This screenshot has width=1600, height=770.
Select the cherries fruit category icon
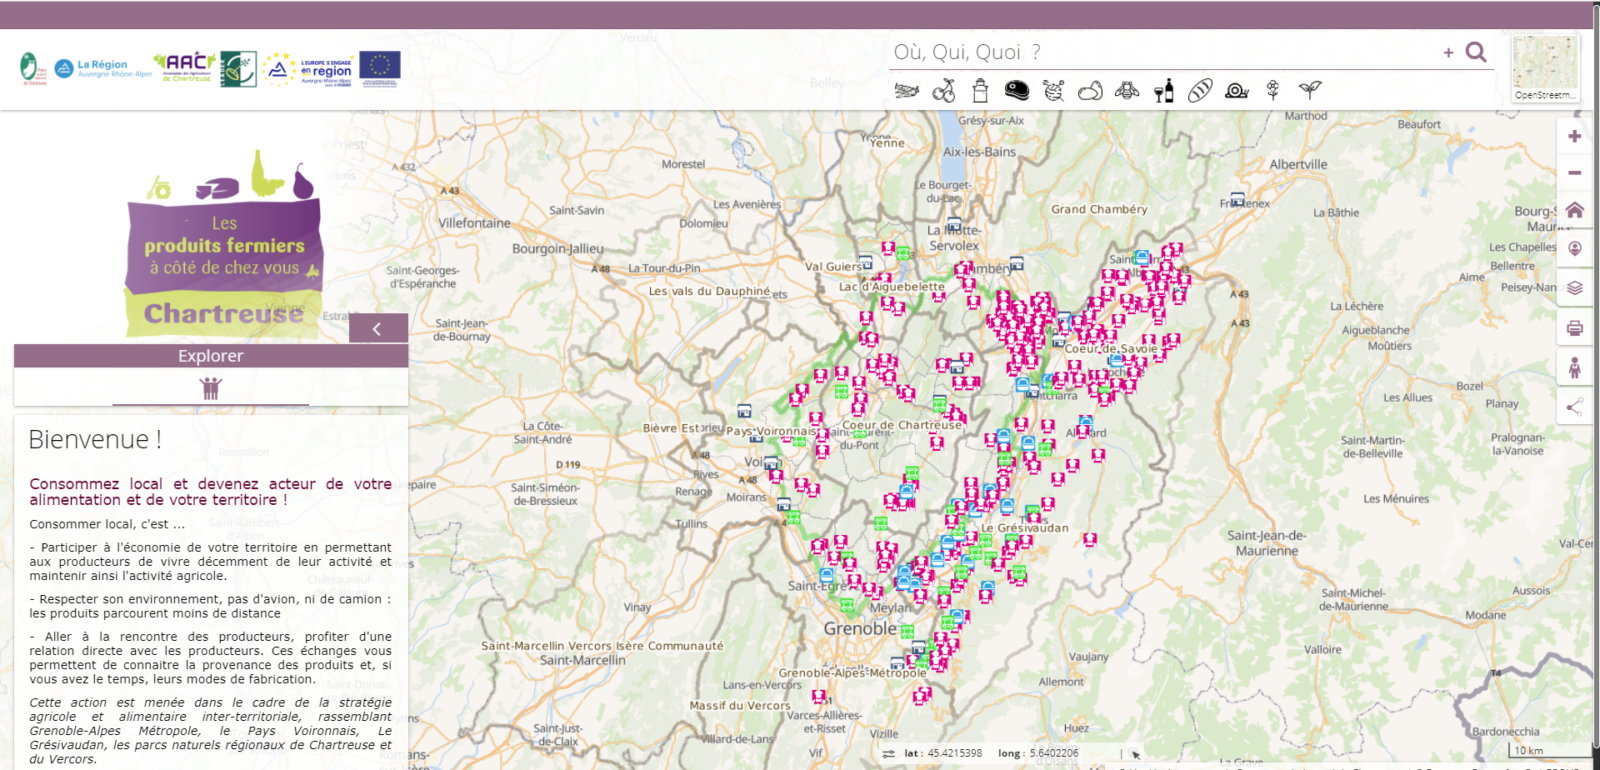pos(943,91)
